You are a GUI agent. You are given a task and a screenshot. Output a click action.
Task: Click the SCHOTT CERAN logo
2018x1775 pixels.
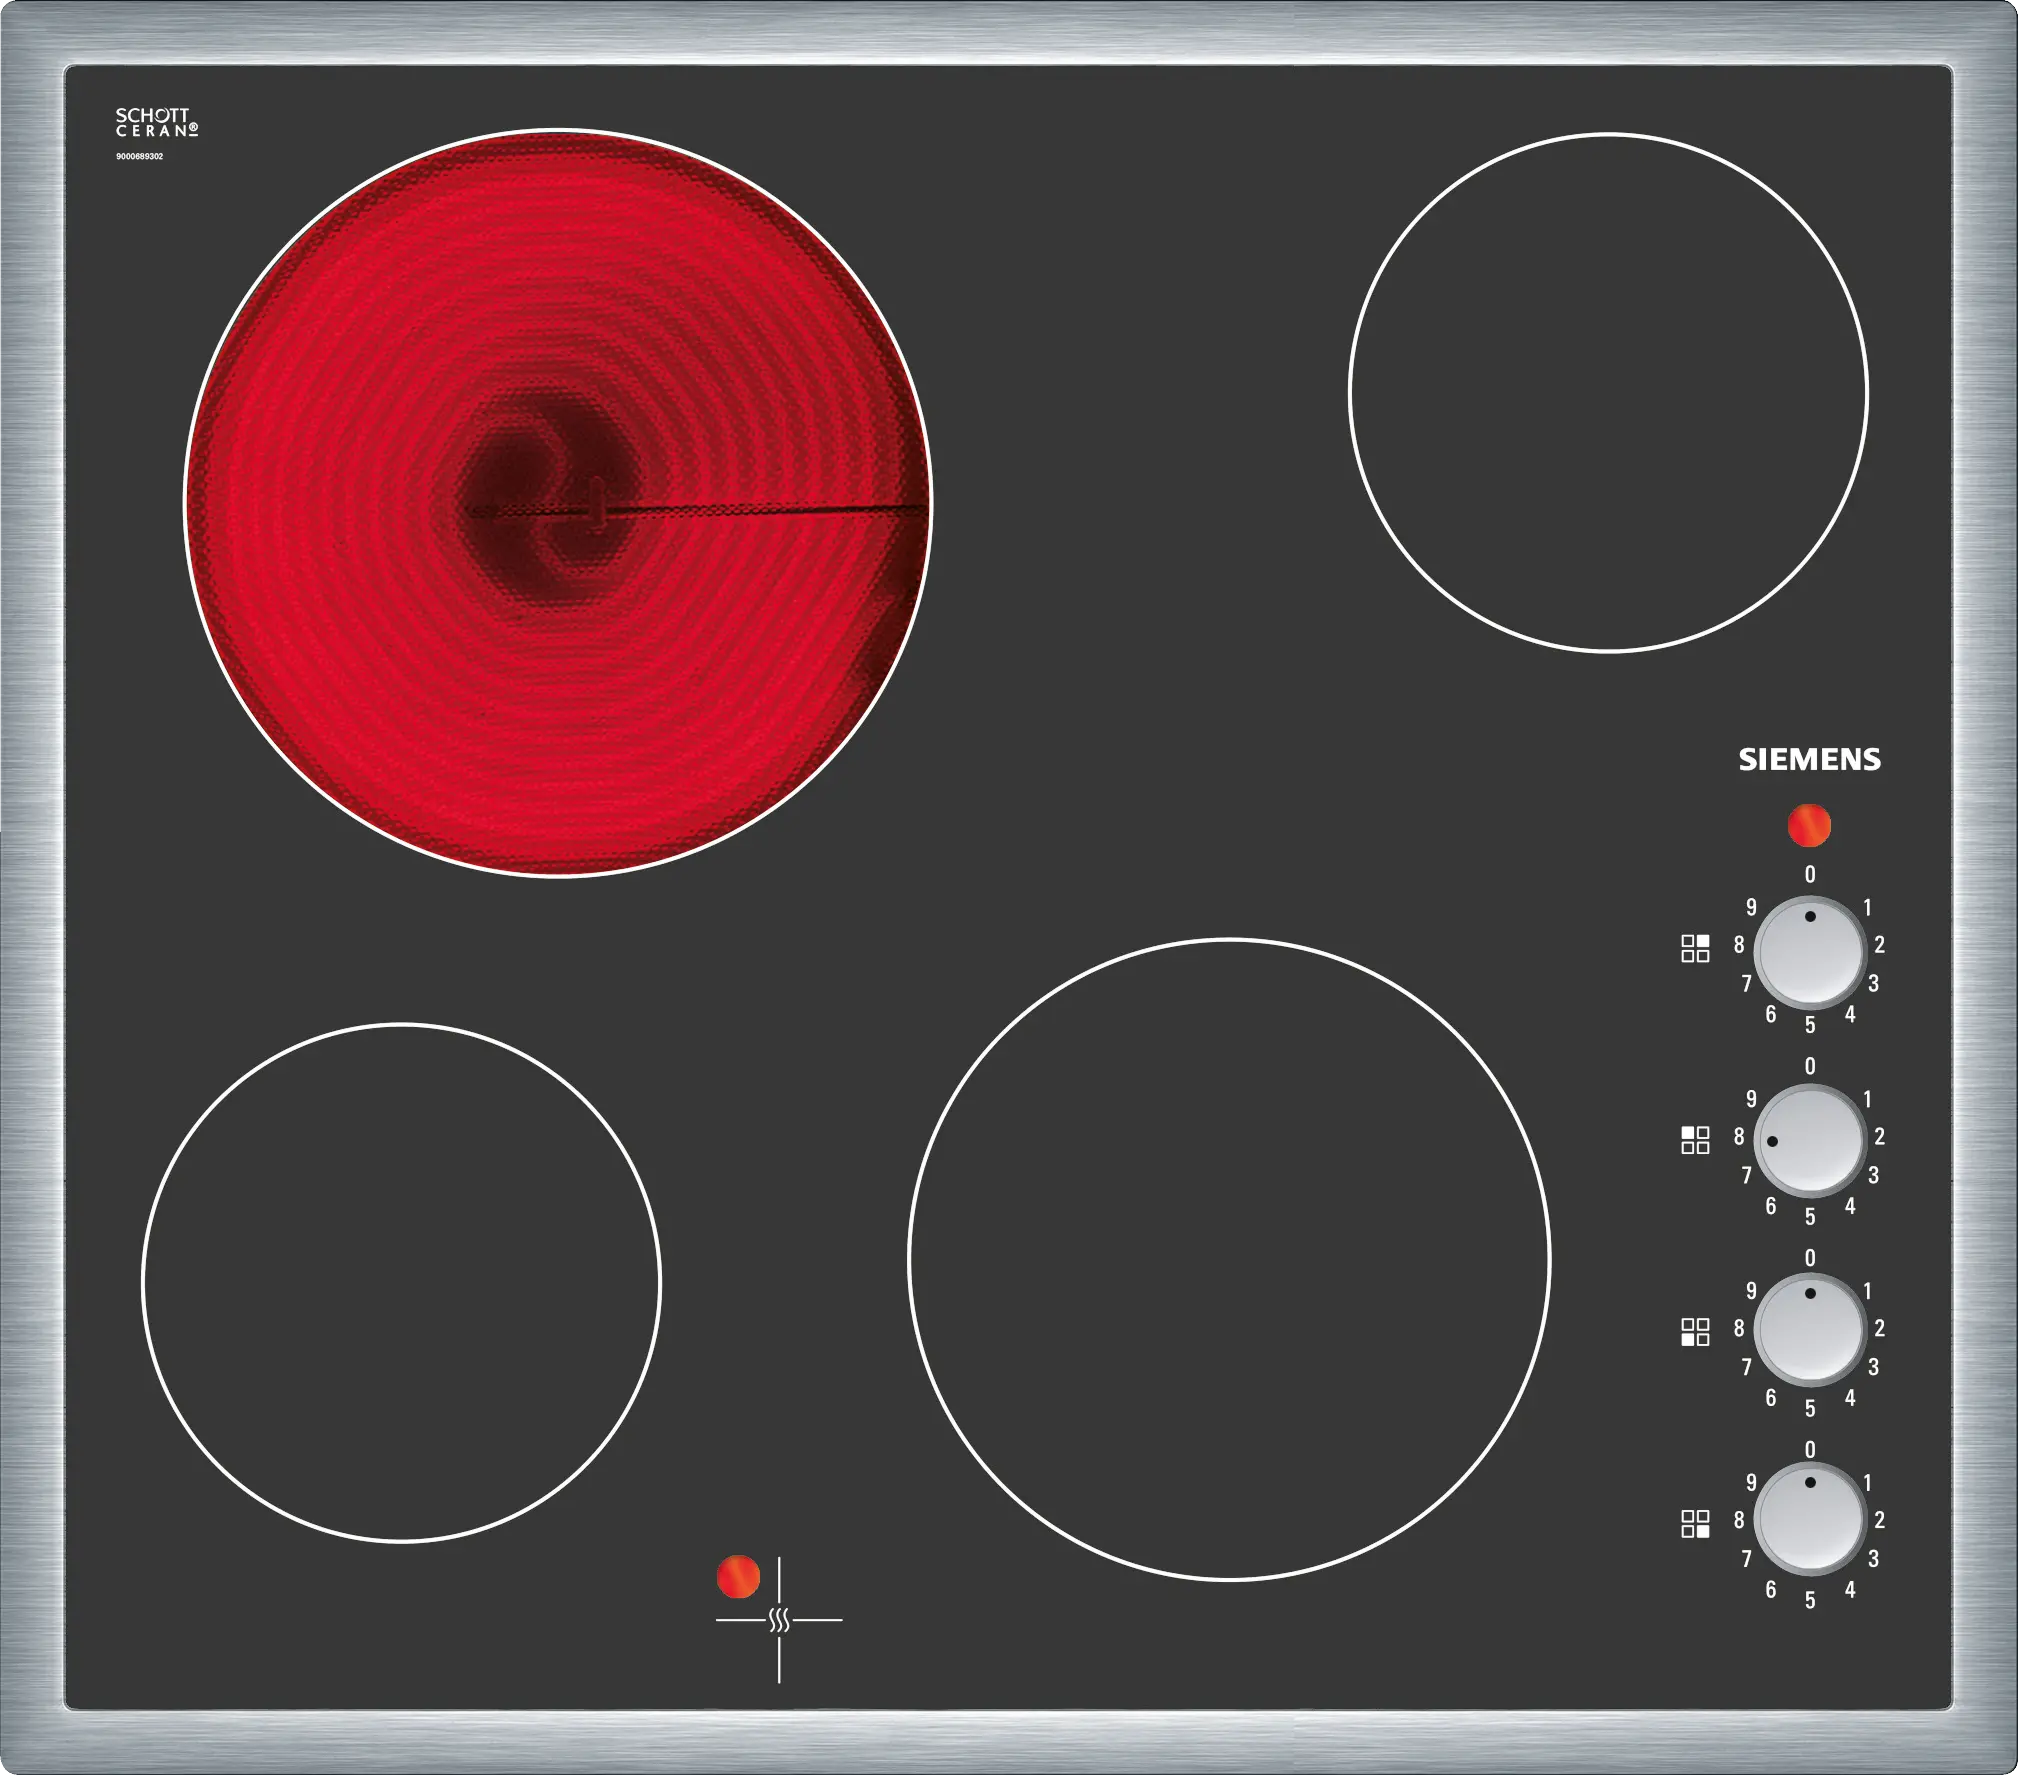pyautogui.click(x=156, y=123)
